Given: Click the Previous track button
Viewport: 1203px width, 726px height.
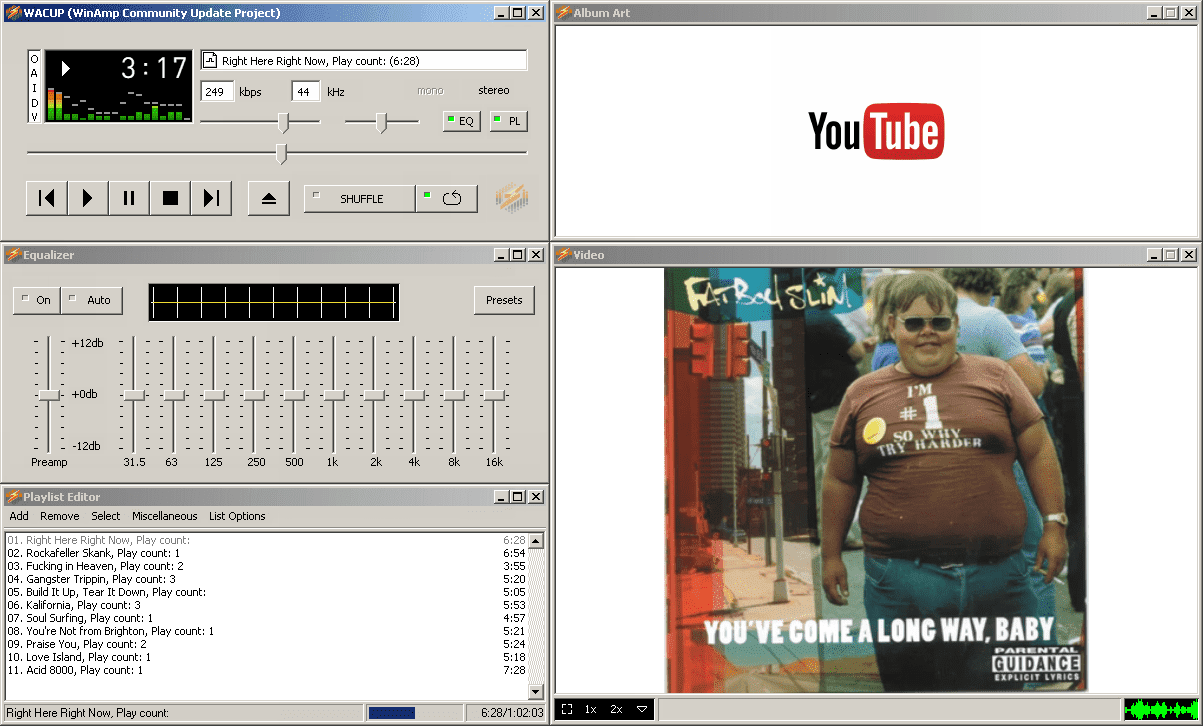Looking at the screenshot, I should pyautogui.click(x=47, y=198).
